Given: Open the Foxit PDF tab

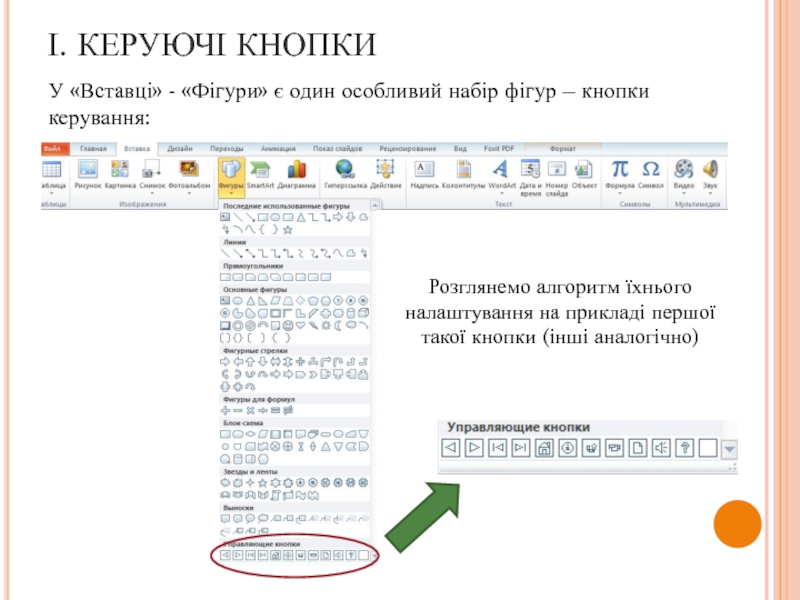Looking at the screenshot, I should point(499,148).
